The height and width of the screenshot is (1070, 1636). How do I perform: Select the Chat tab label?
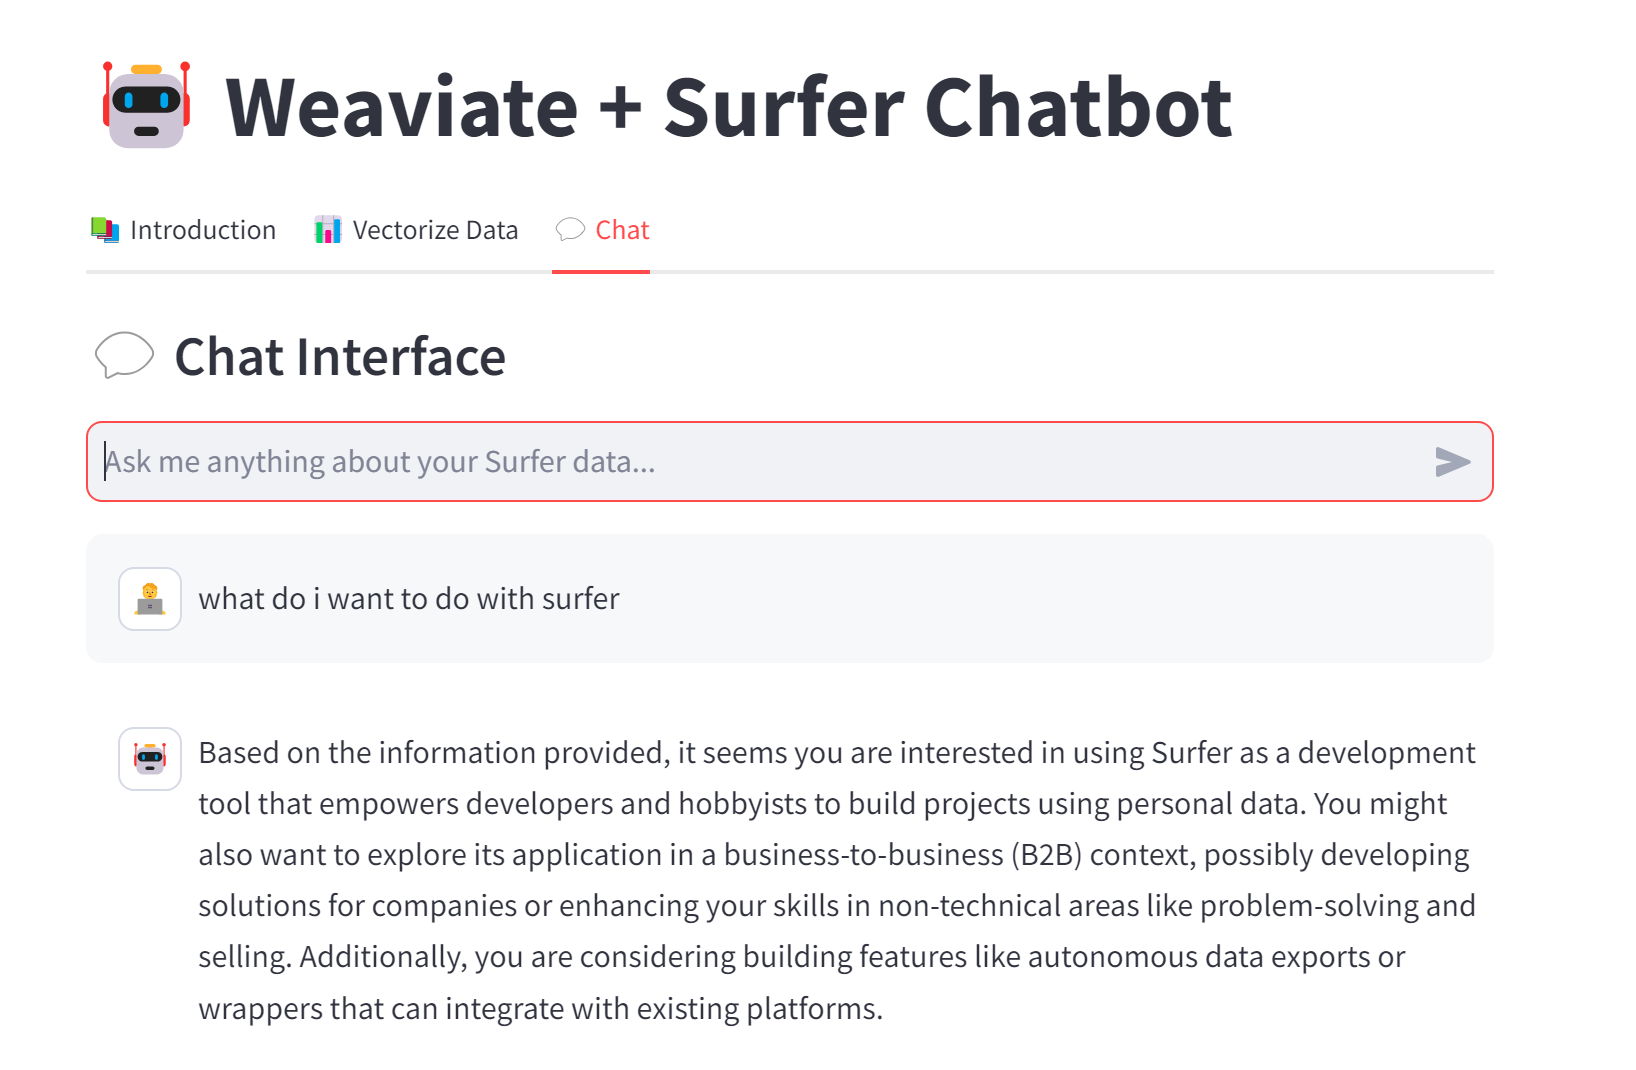(x=622, y=230)
